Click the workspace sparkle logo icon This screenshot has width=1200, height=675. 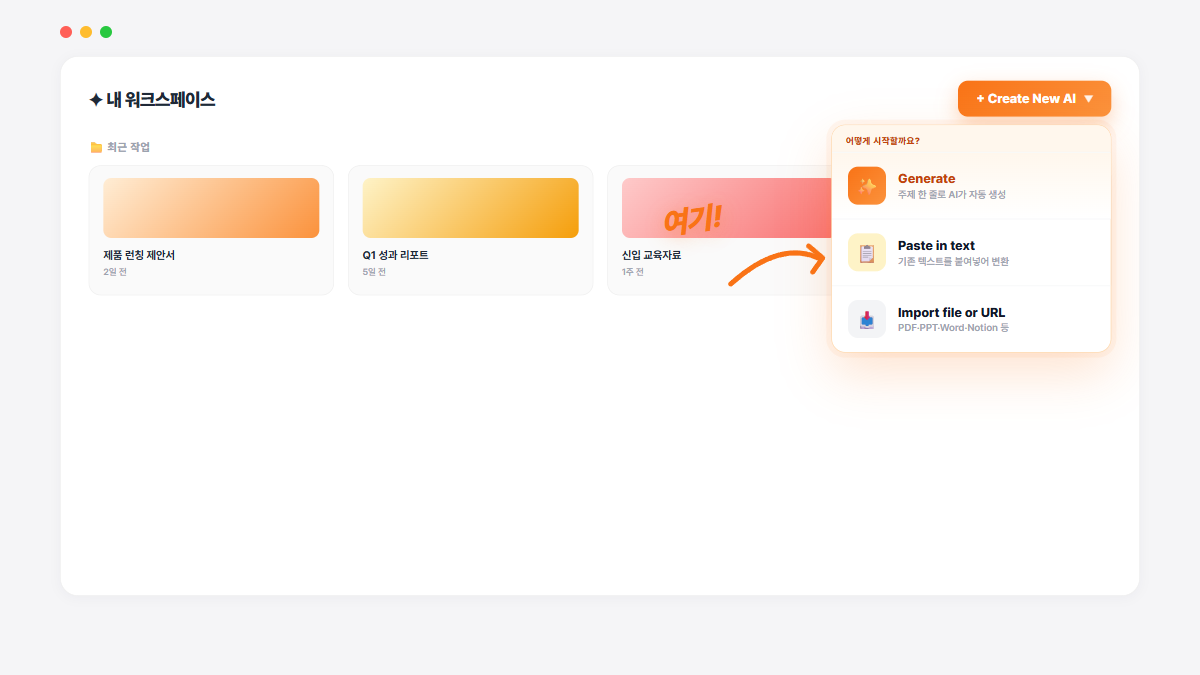point(95,99)
